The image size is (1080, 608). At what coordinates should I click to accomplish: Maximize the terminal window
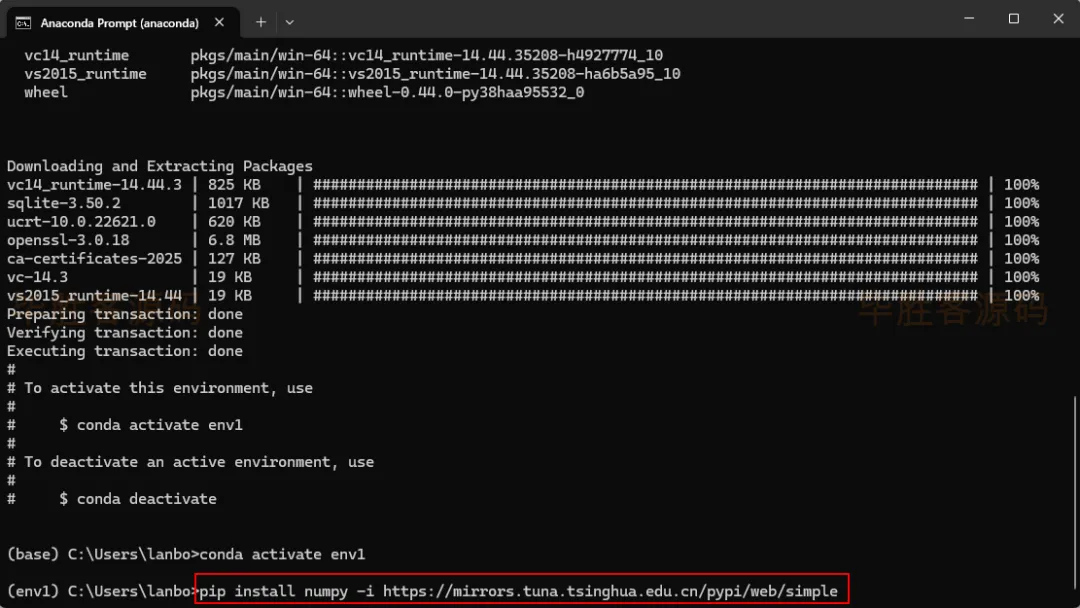(x=1013, y=19)
